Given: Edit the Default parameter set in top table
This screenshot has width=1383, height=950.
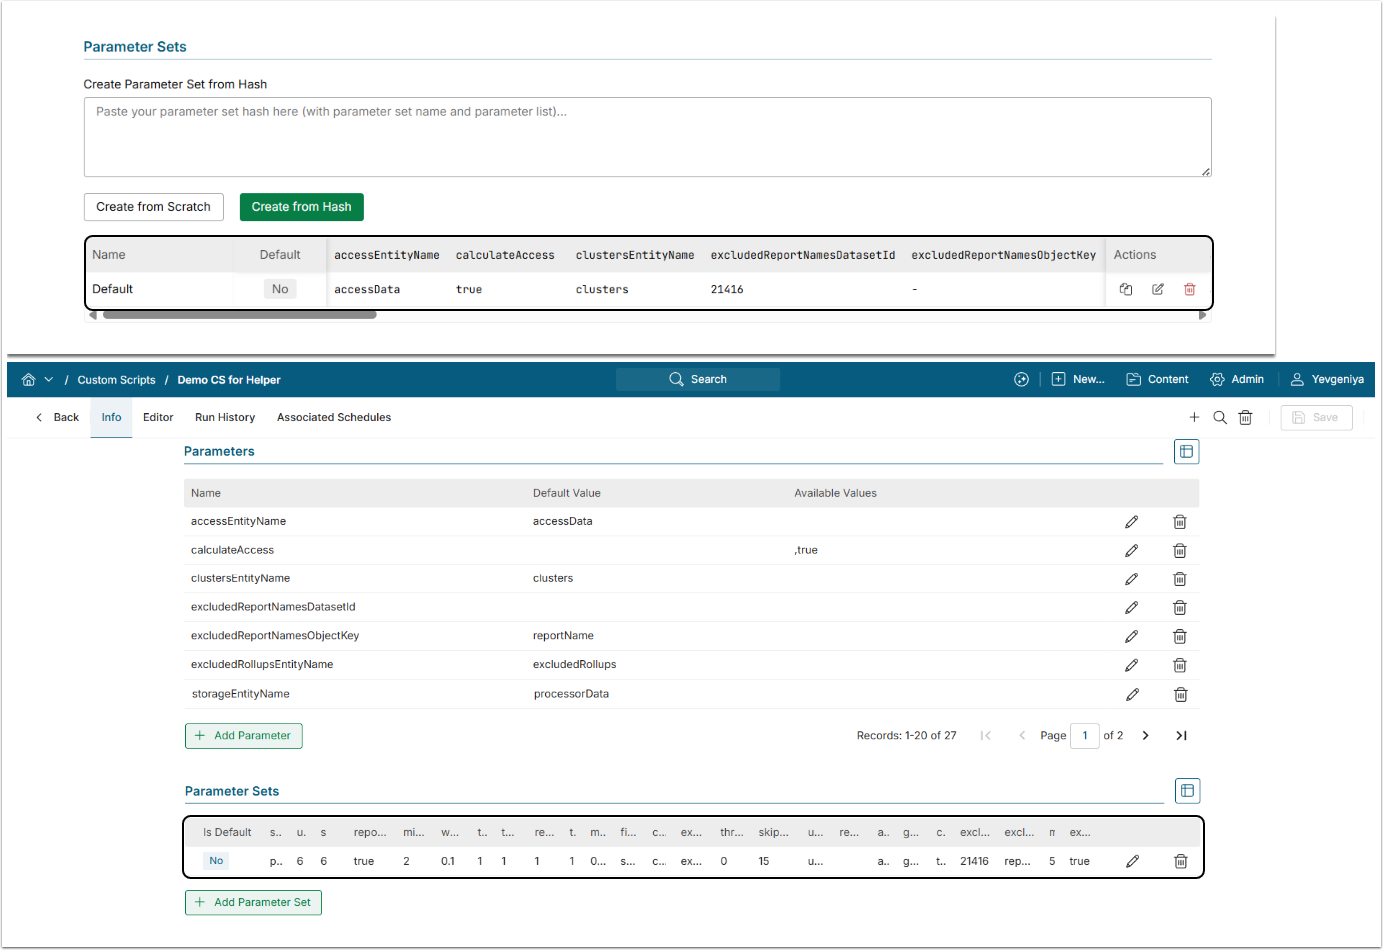Looking at the screenshot, I should 1158,289.
